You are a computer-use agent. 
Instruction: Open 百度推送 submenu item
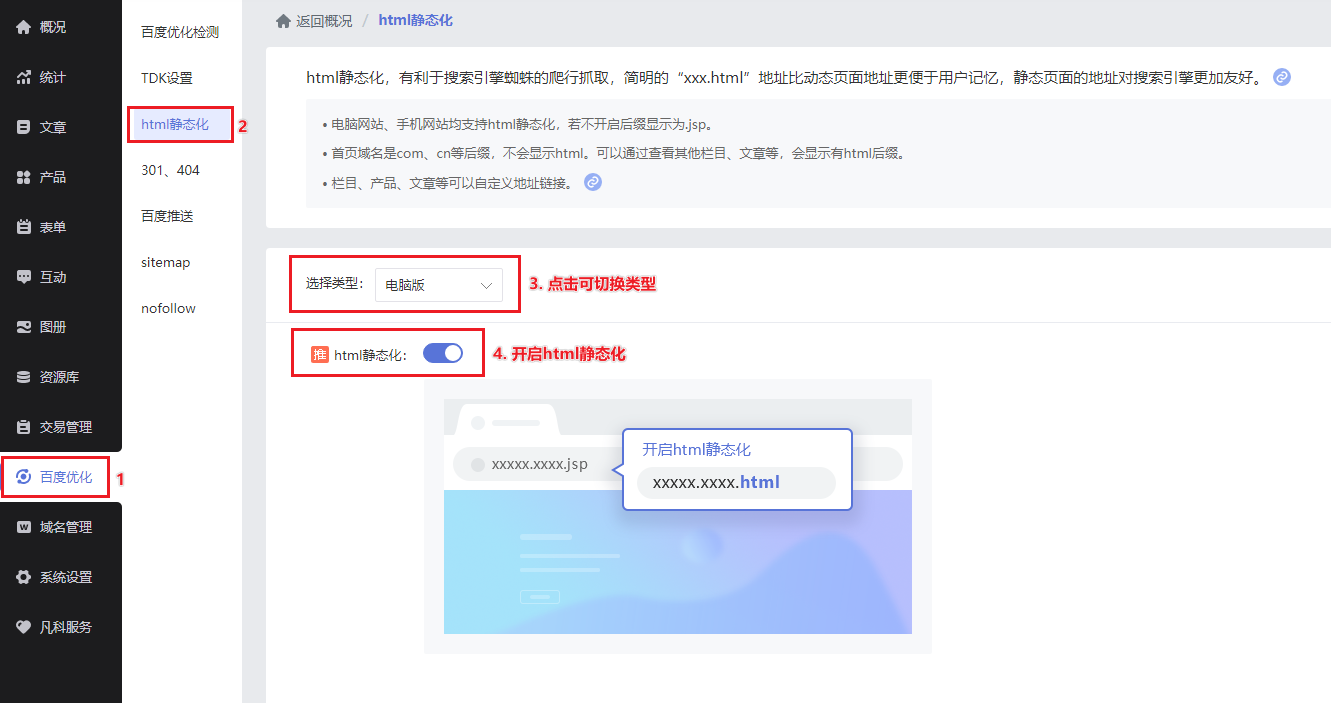pyautogui.click(x=167, y=216)
